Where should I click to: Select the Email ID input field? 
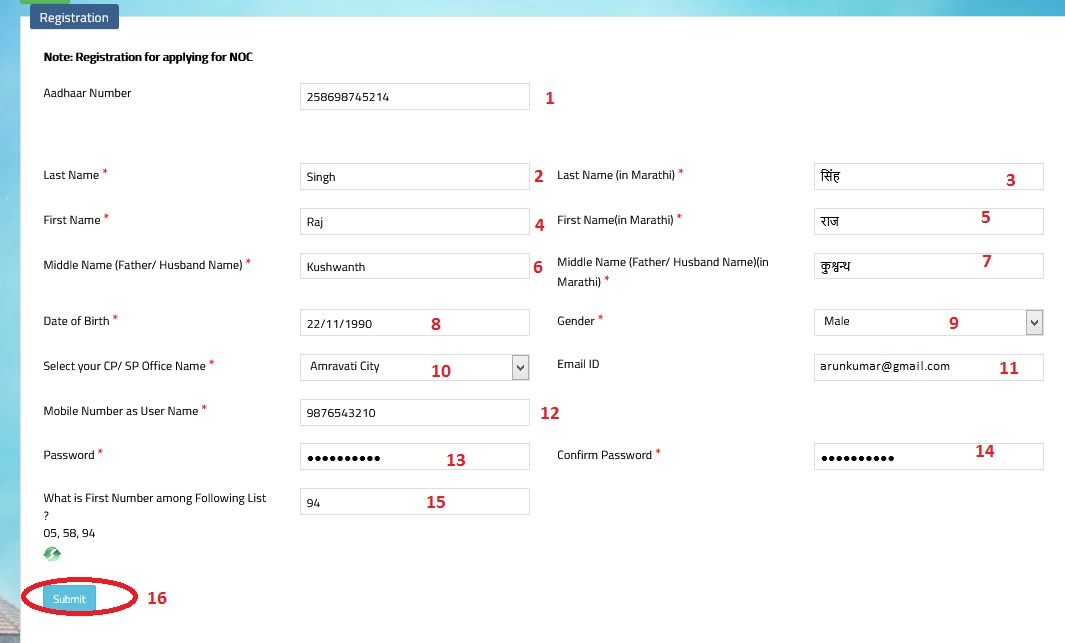click(928, 367)
